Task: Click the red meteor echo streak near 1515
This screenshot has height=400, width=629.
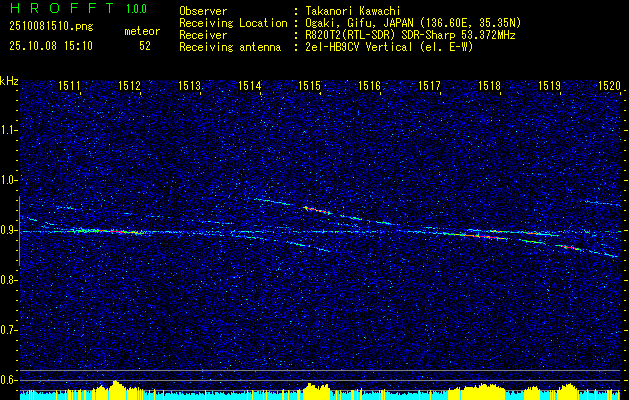Action: click(318, 210)
